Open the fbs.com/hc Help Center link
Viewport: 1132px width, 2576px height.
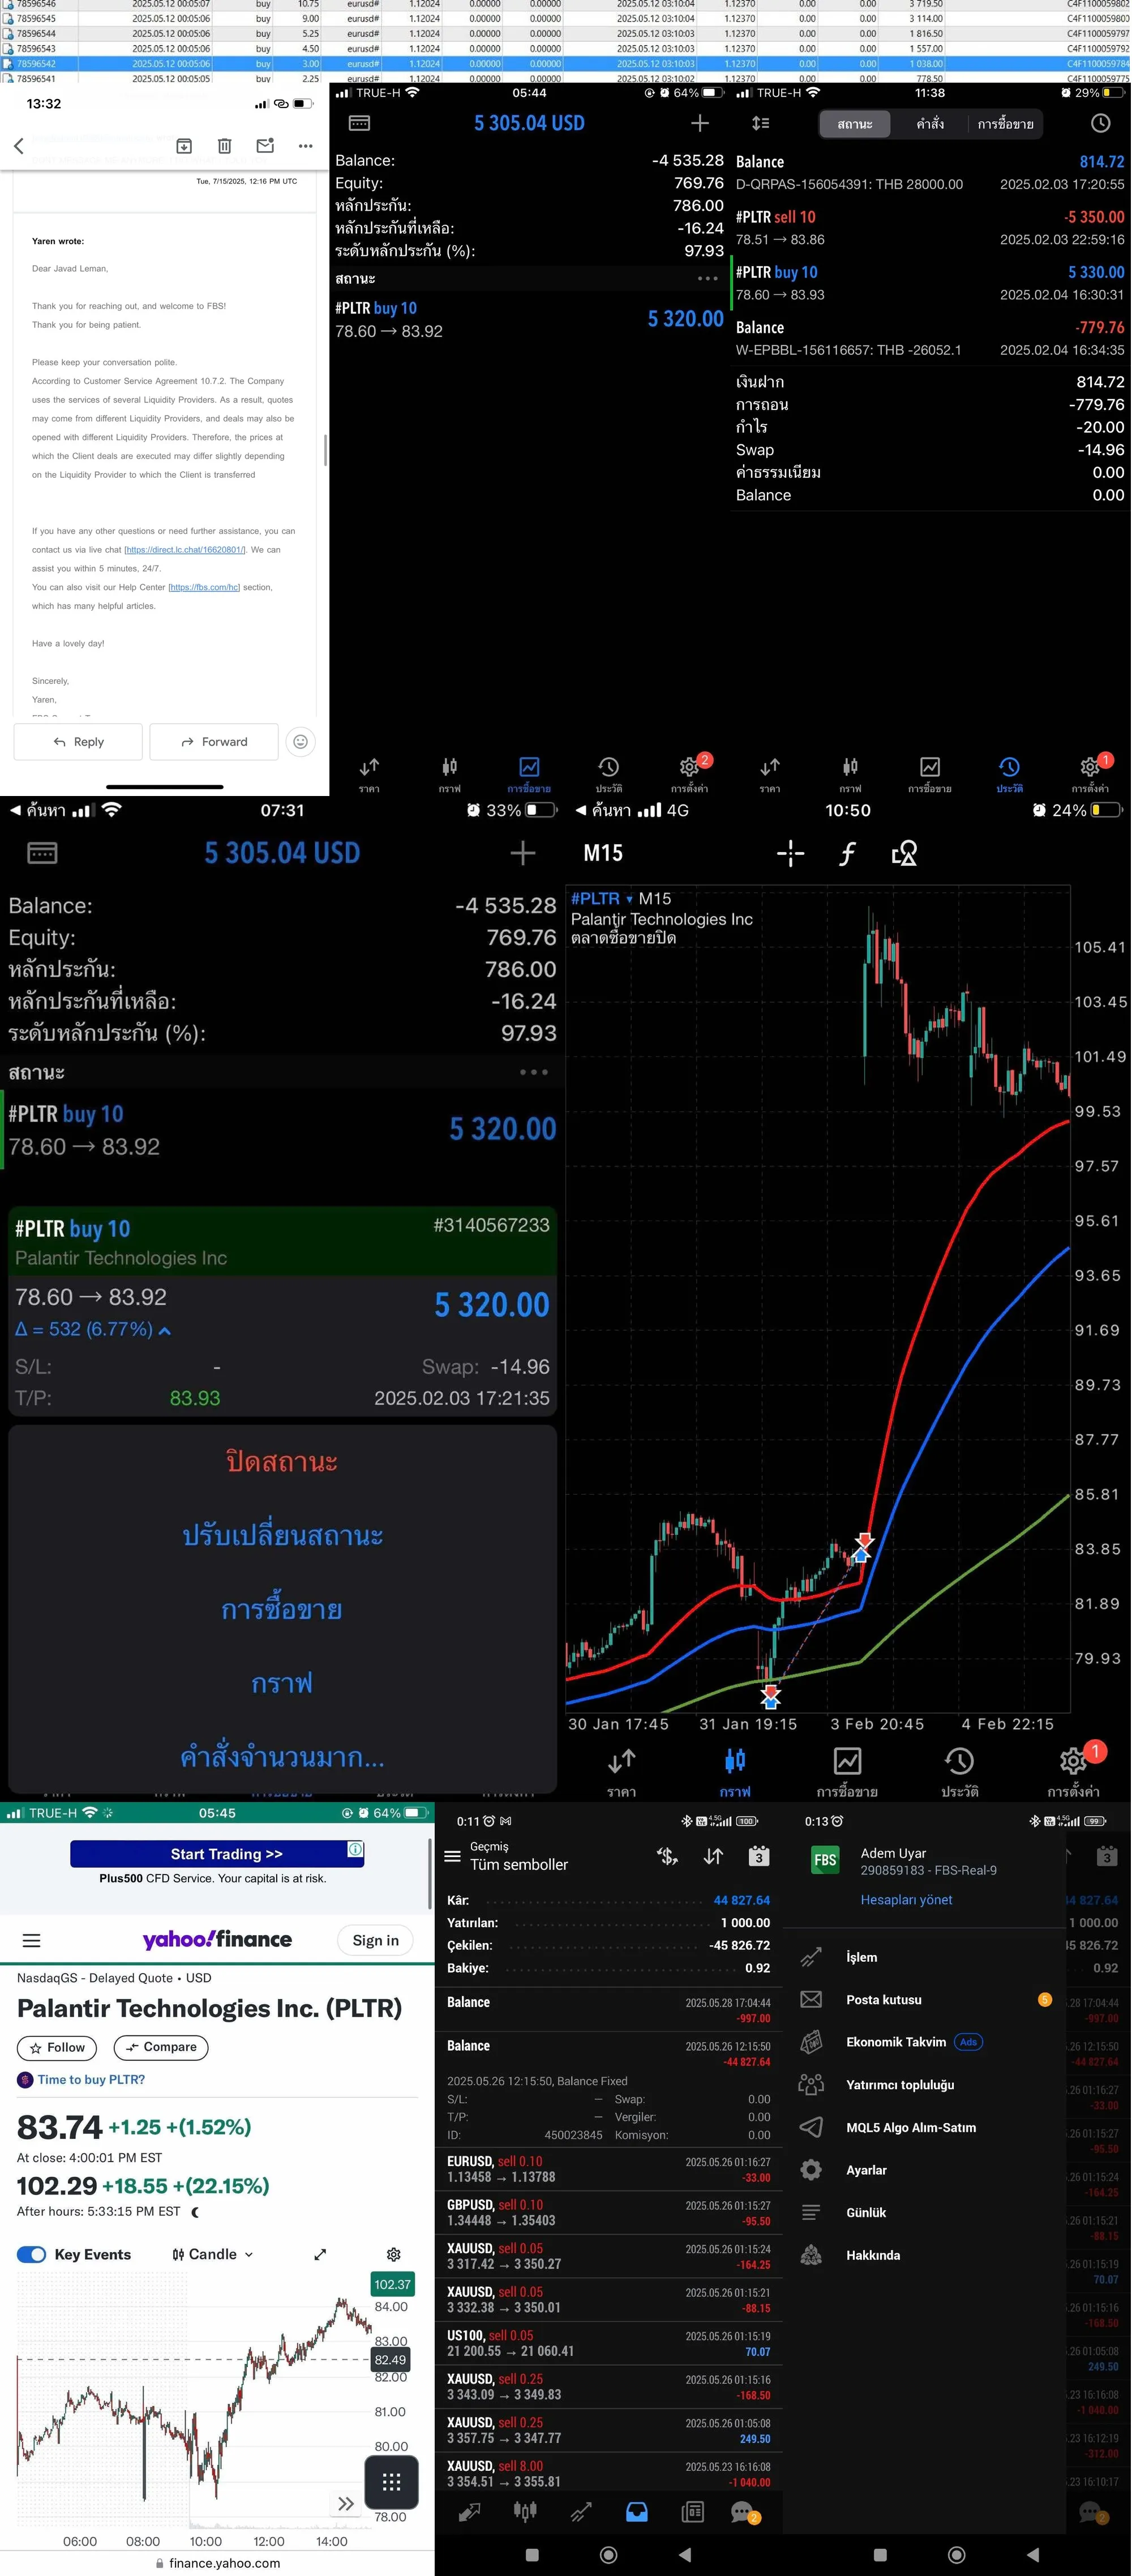coord(204,587)
